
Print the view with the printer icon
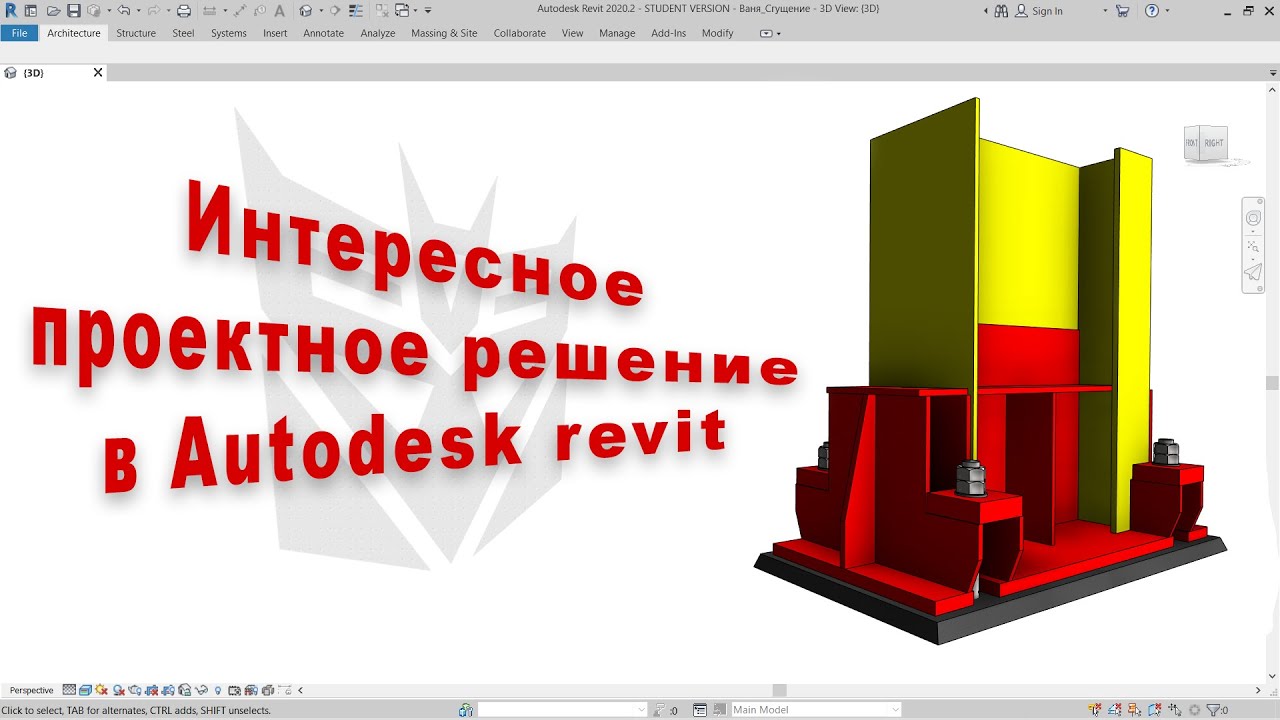(x=184, y=11)
